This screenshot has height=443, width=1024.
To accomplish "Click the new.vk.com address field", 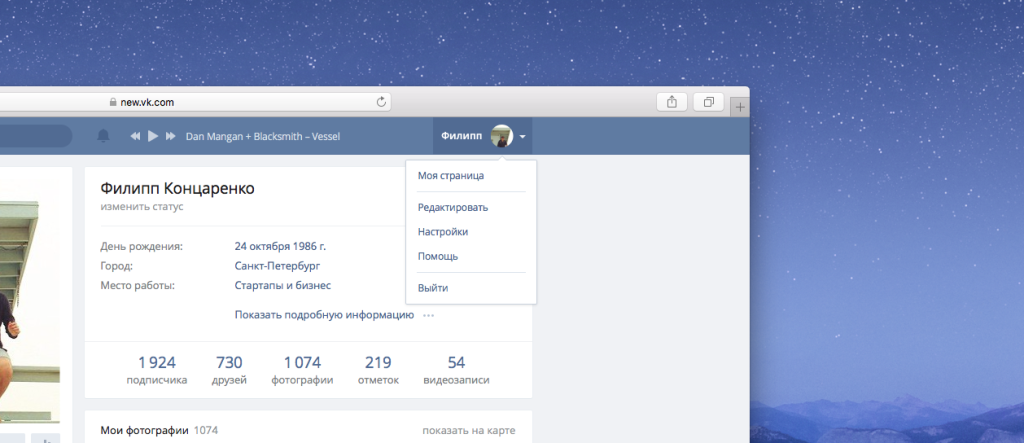I will (x=195, y=102).
